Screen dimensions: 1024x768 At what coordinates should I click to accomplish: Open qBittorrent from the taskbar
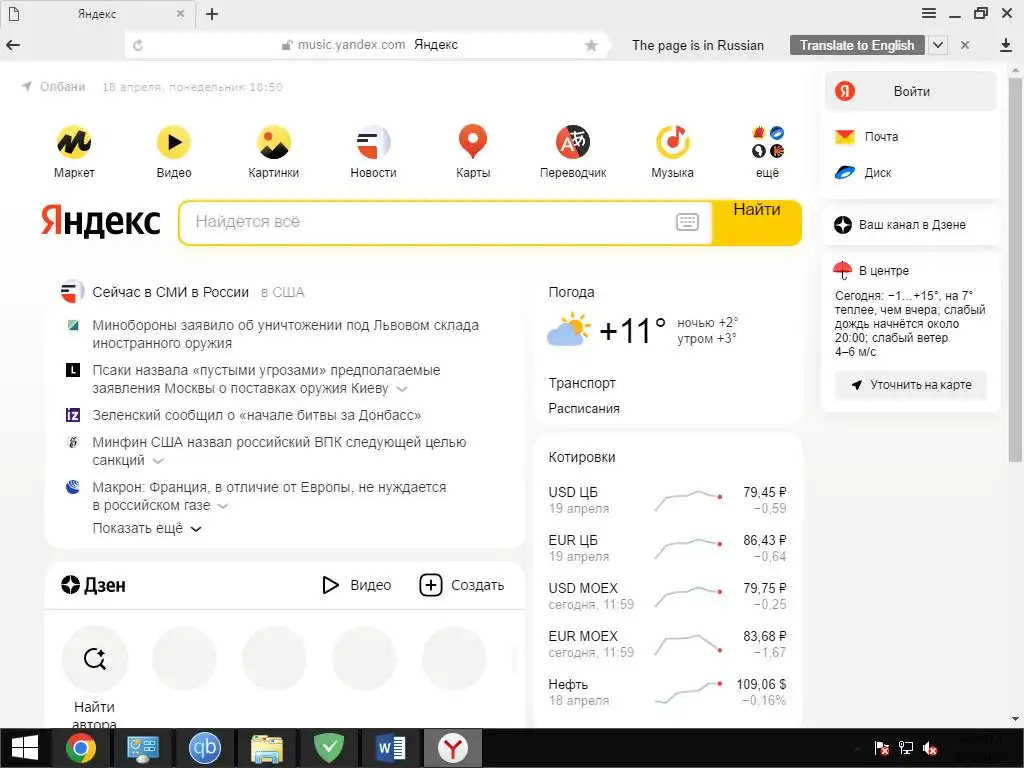coord(204,748)
